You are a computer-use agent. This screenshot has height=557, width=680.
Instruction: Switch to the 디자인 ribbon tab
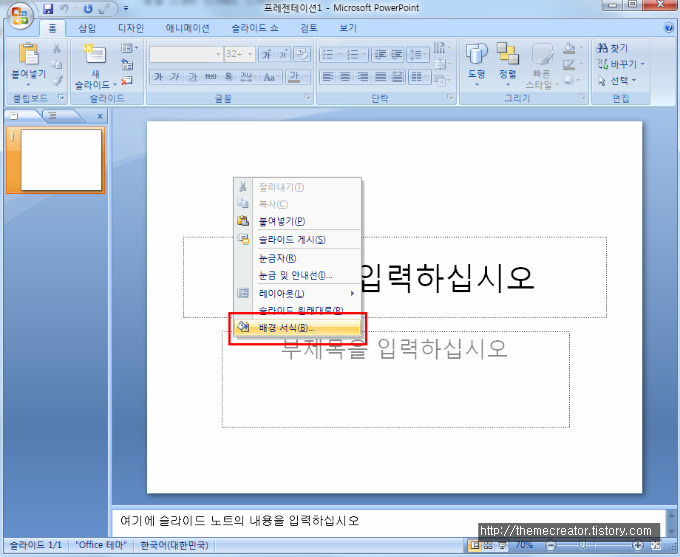[x=131, y=28]
